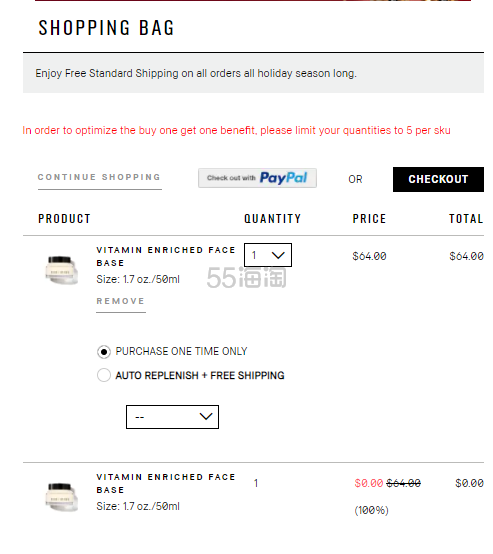Screen dimensions: 493x554
Task: Click the PRODUCT column header
Action: click(64, 219)
